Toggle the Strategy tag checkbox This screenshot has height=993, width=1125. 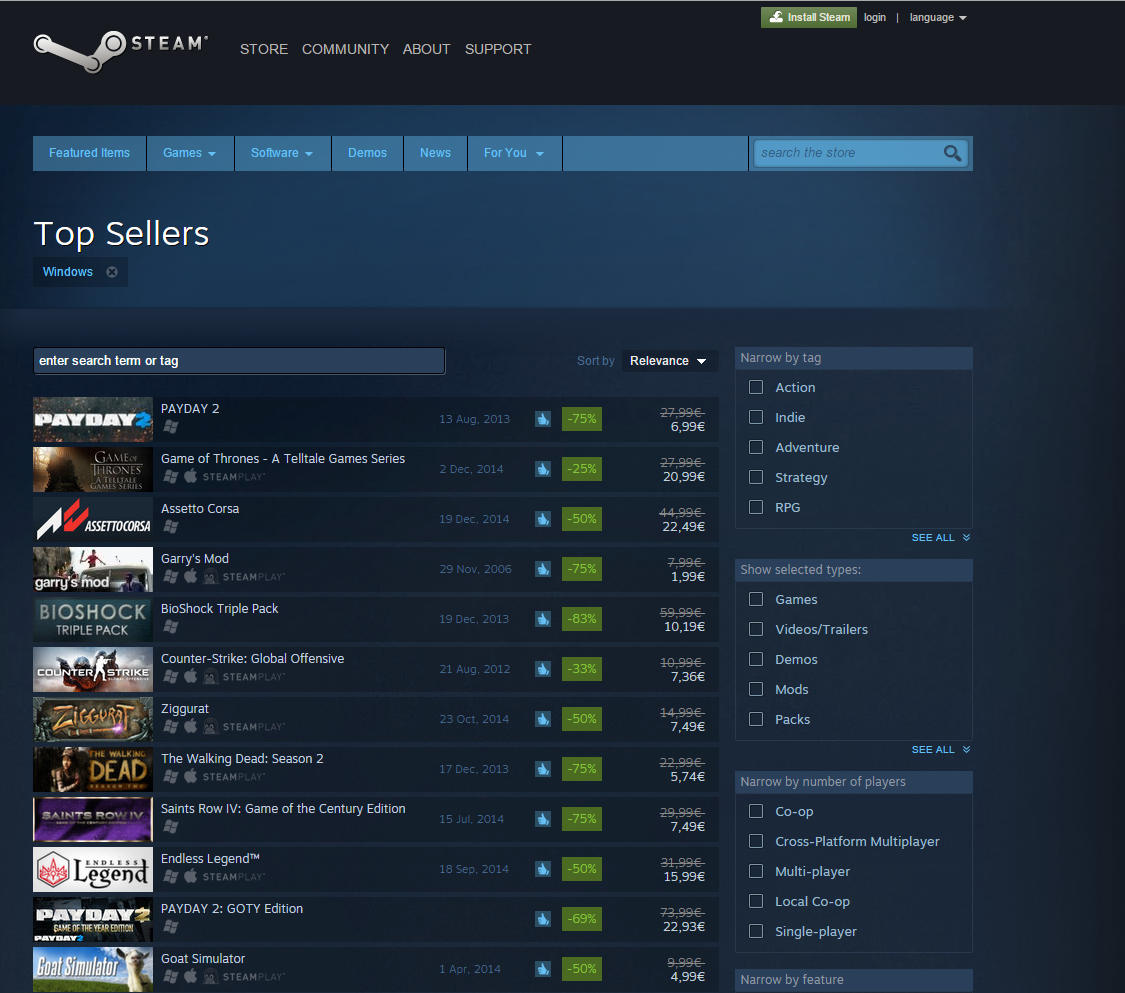[x=756, y=477]
